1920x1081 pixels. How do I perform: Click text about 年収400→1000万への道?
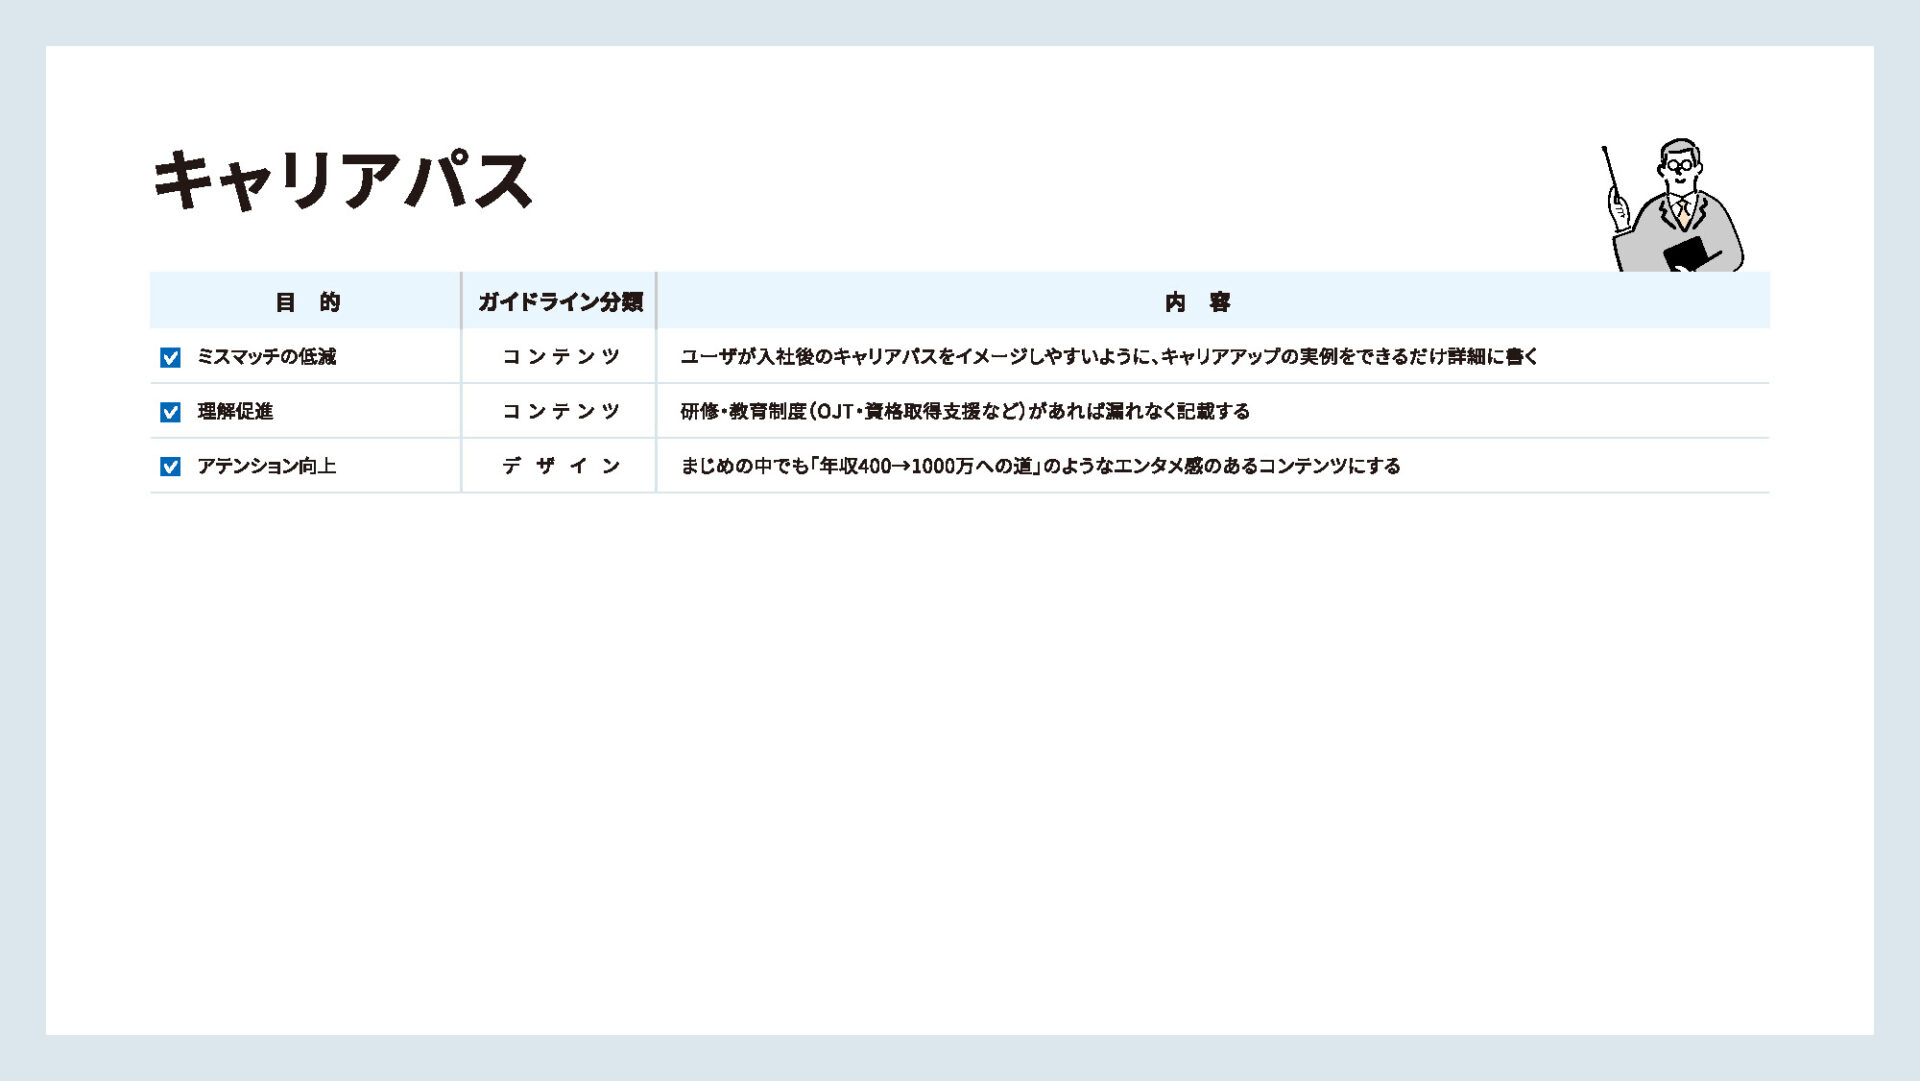(x=1040, y=467)
